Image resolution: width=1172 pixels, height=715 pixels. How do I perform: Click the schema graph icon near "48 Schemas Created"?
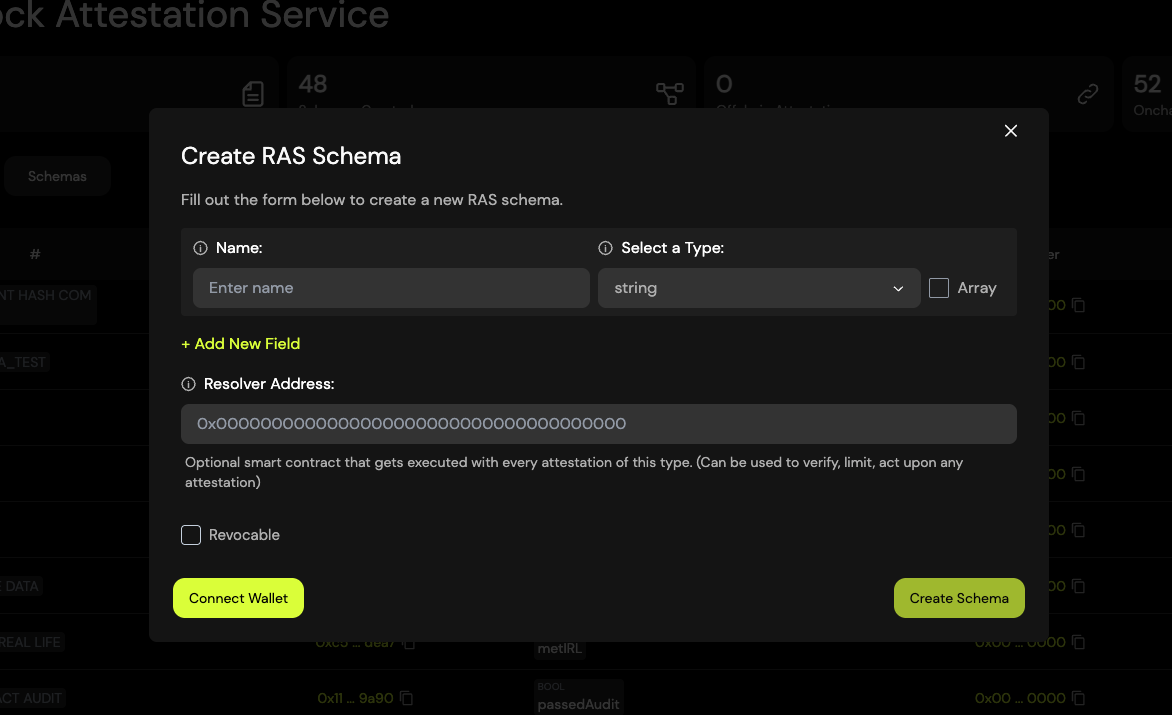(x=669, y=93)
